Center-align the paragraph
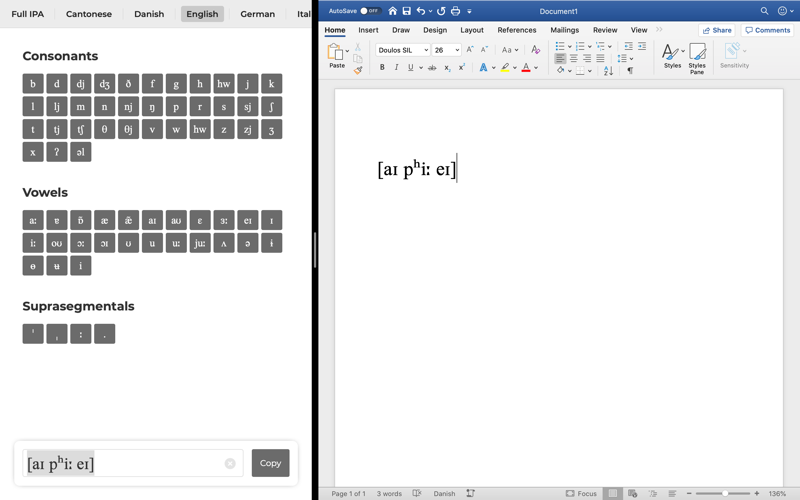The height and width of the screenshot is (500, 800). click(x=573, y=59)
